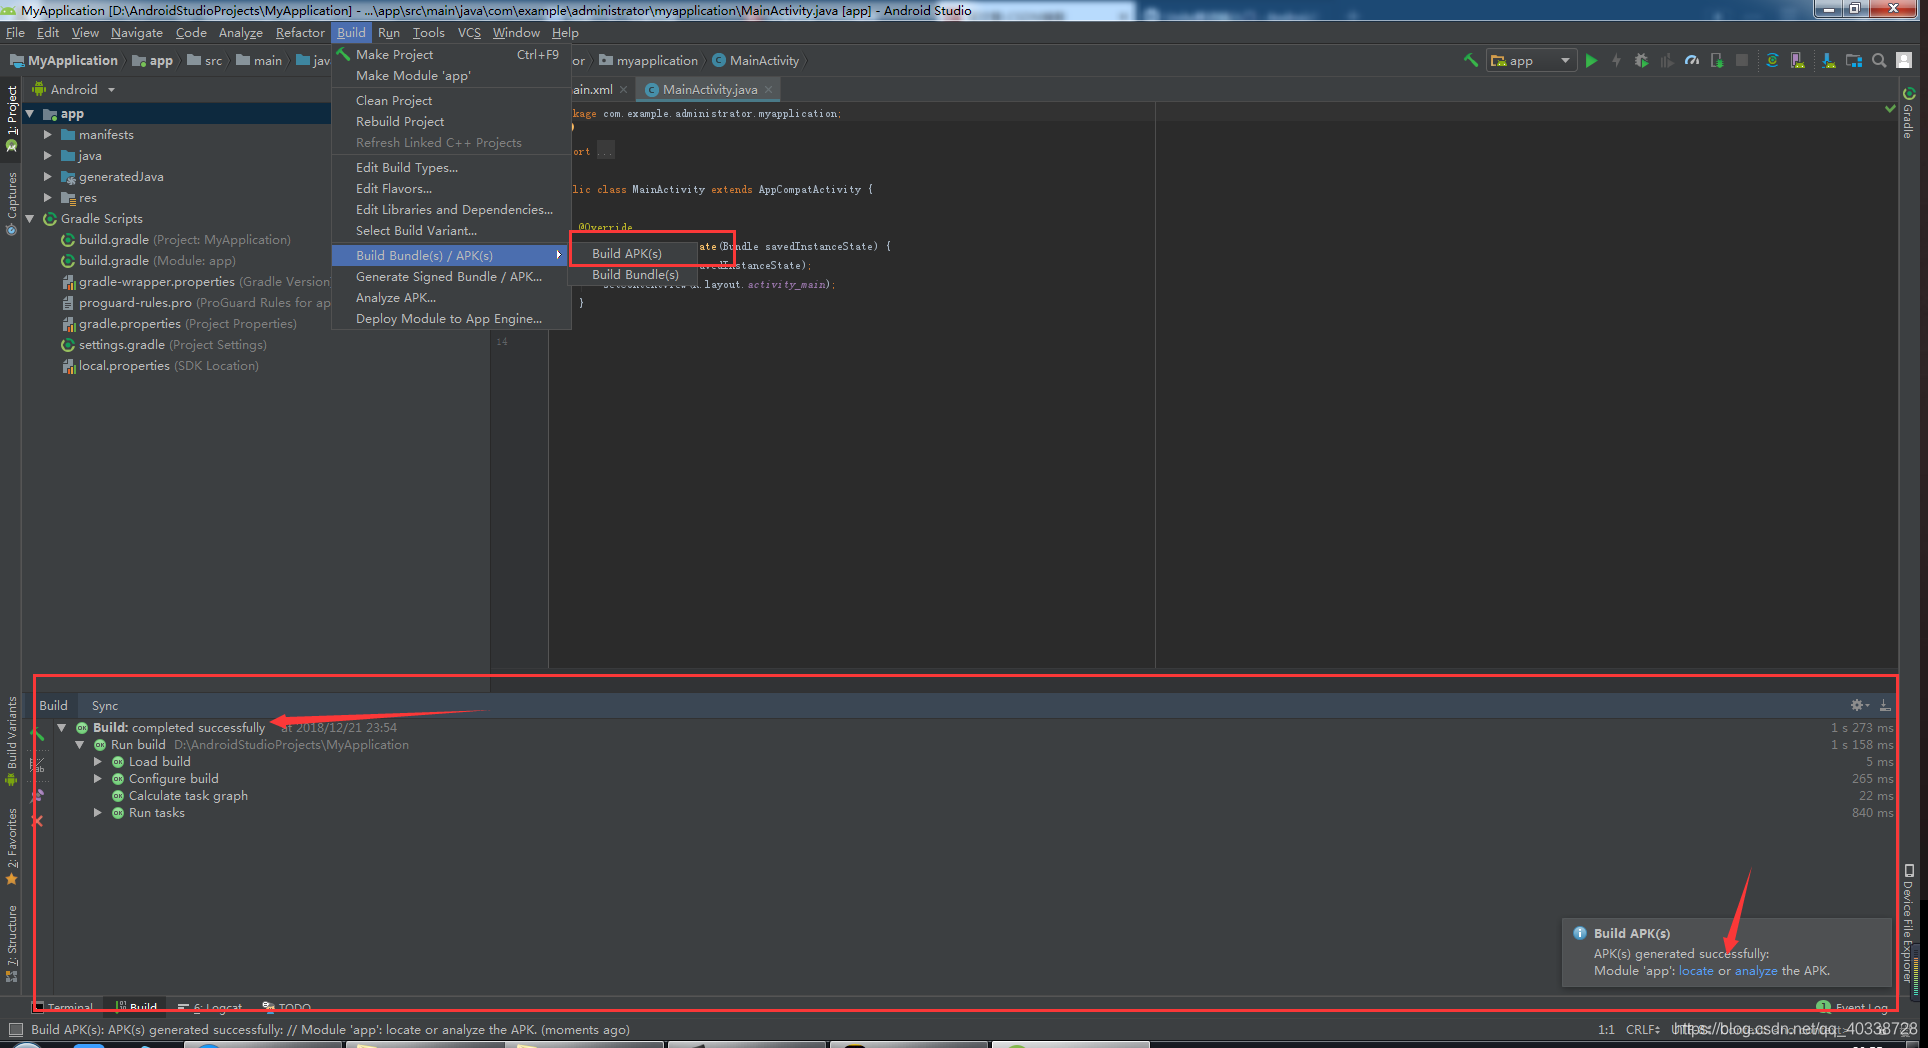Expand the java folder in project tree
The image size is (1928, 1048).
tap(47, 155)
